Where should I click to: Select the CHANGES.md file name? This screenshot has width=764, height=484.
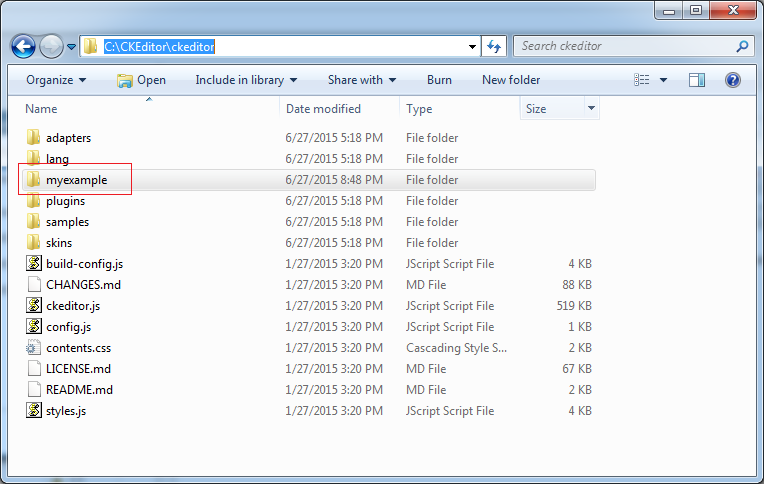coord(83,285)
